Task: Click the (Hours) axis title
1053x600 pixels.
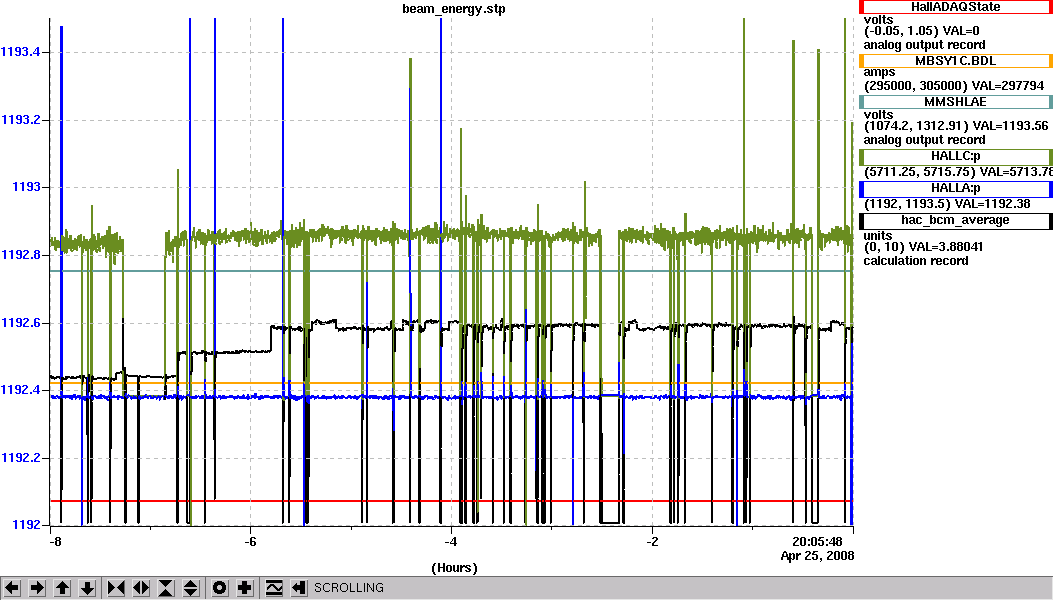Action: 454,568
